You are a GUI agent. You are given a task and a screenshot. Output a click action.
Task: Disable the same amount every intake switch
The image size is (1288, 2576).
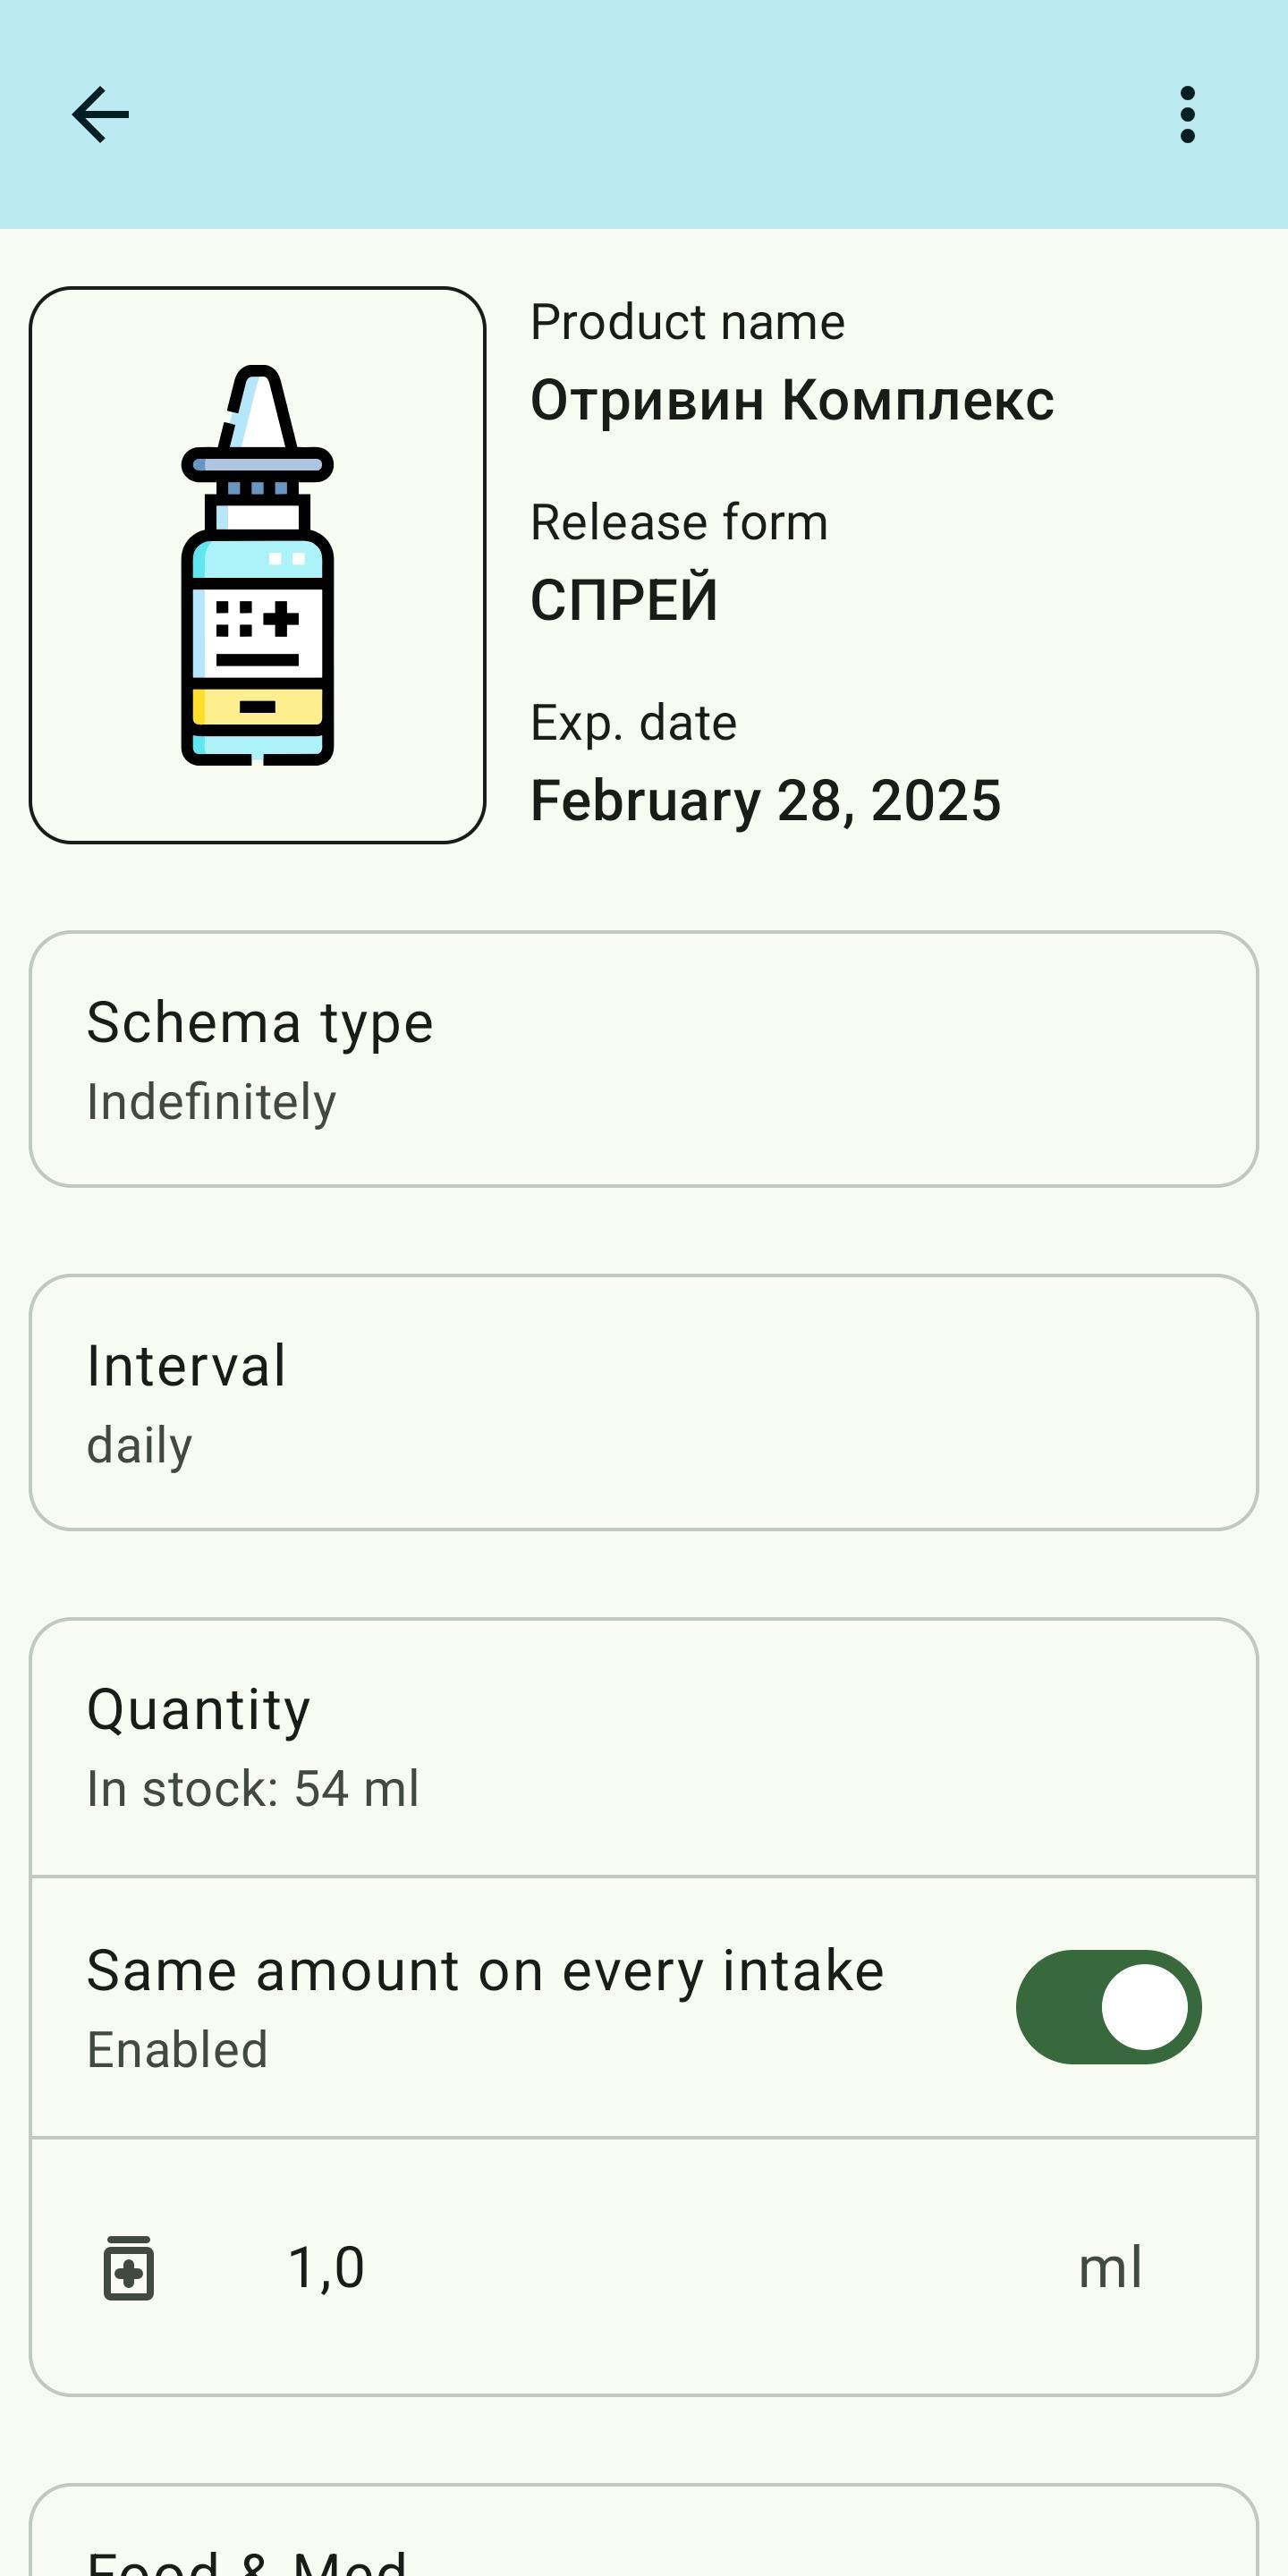click(x=1108, y=2006)
